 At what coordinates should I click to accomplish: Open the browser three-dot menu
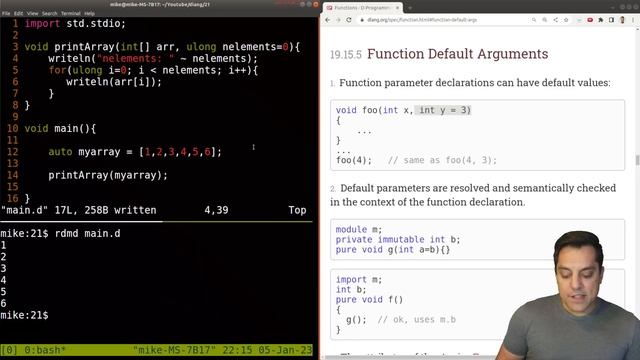[633, 20]
